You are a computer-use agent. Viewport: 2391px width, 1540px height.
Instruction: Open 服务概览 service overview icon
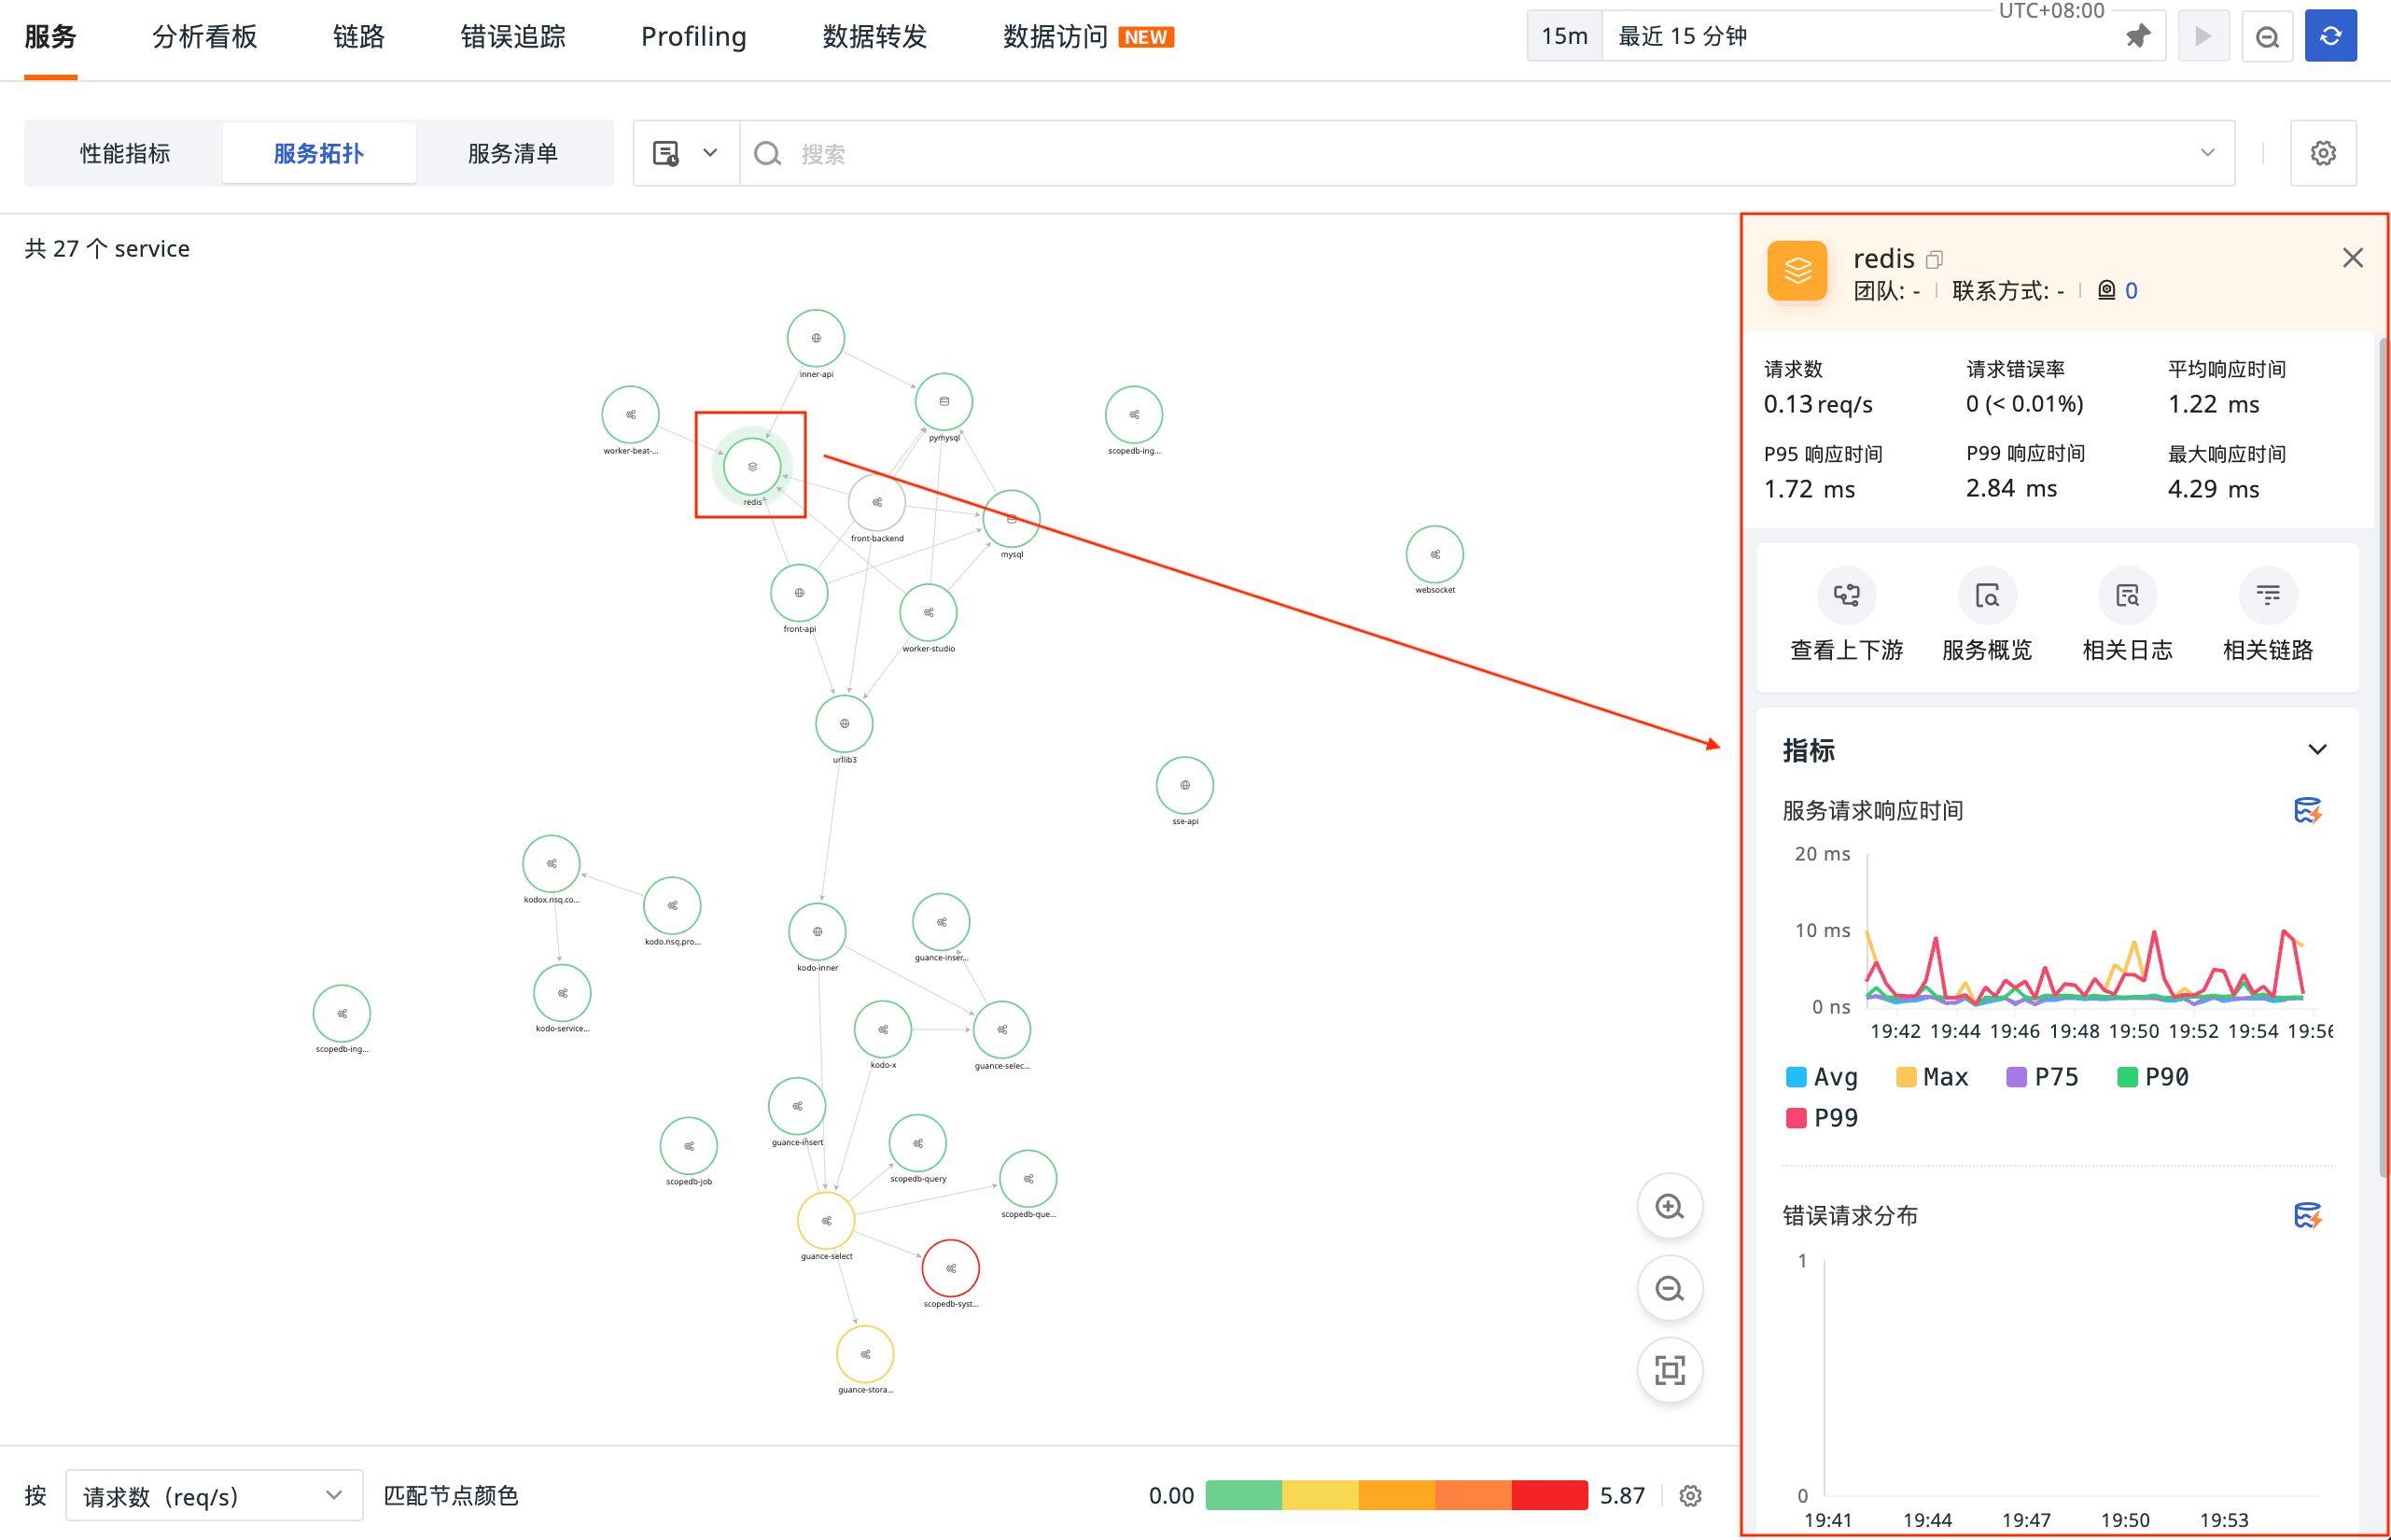[x=1986, y=596]
